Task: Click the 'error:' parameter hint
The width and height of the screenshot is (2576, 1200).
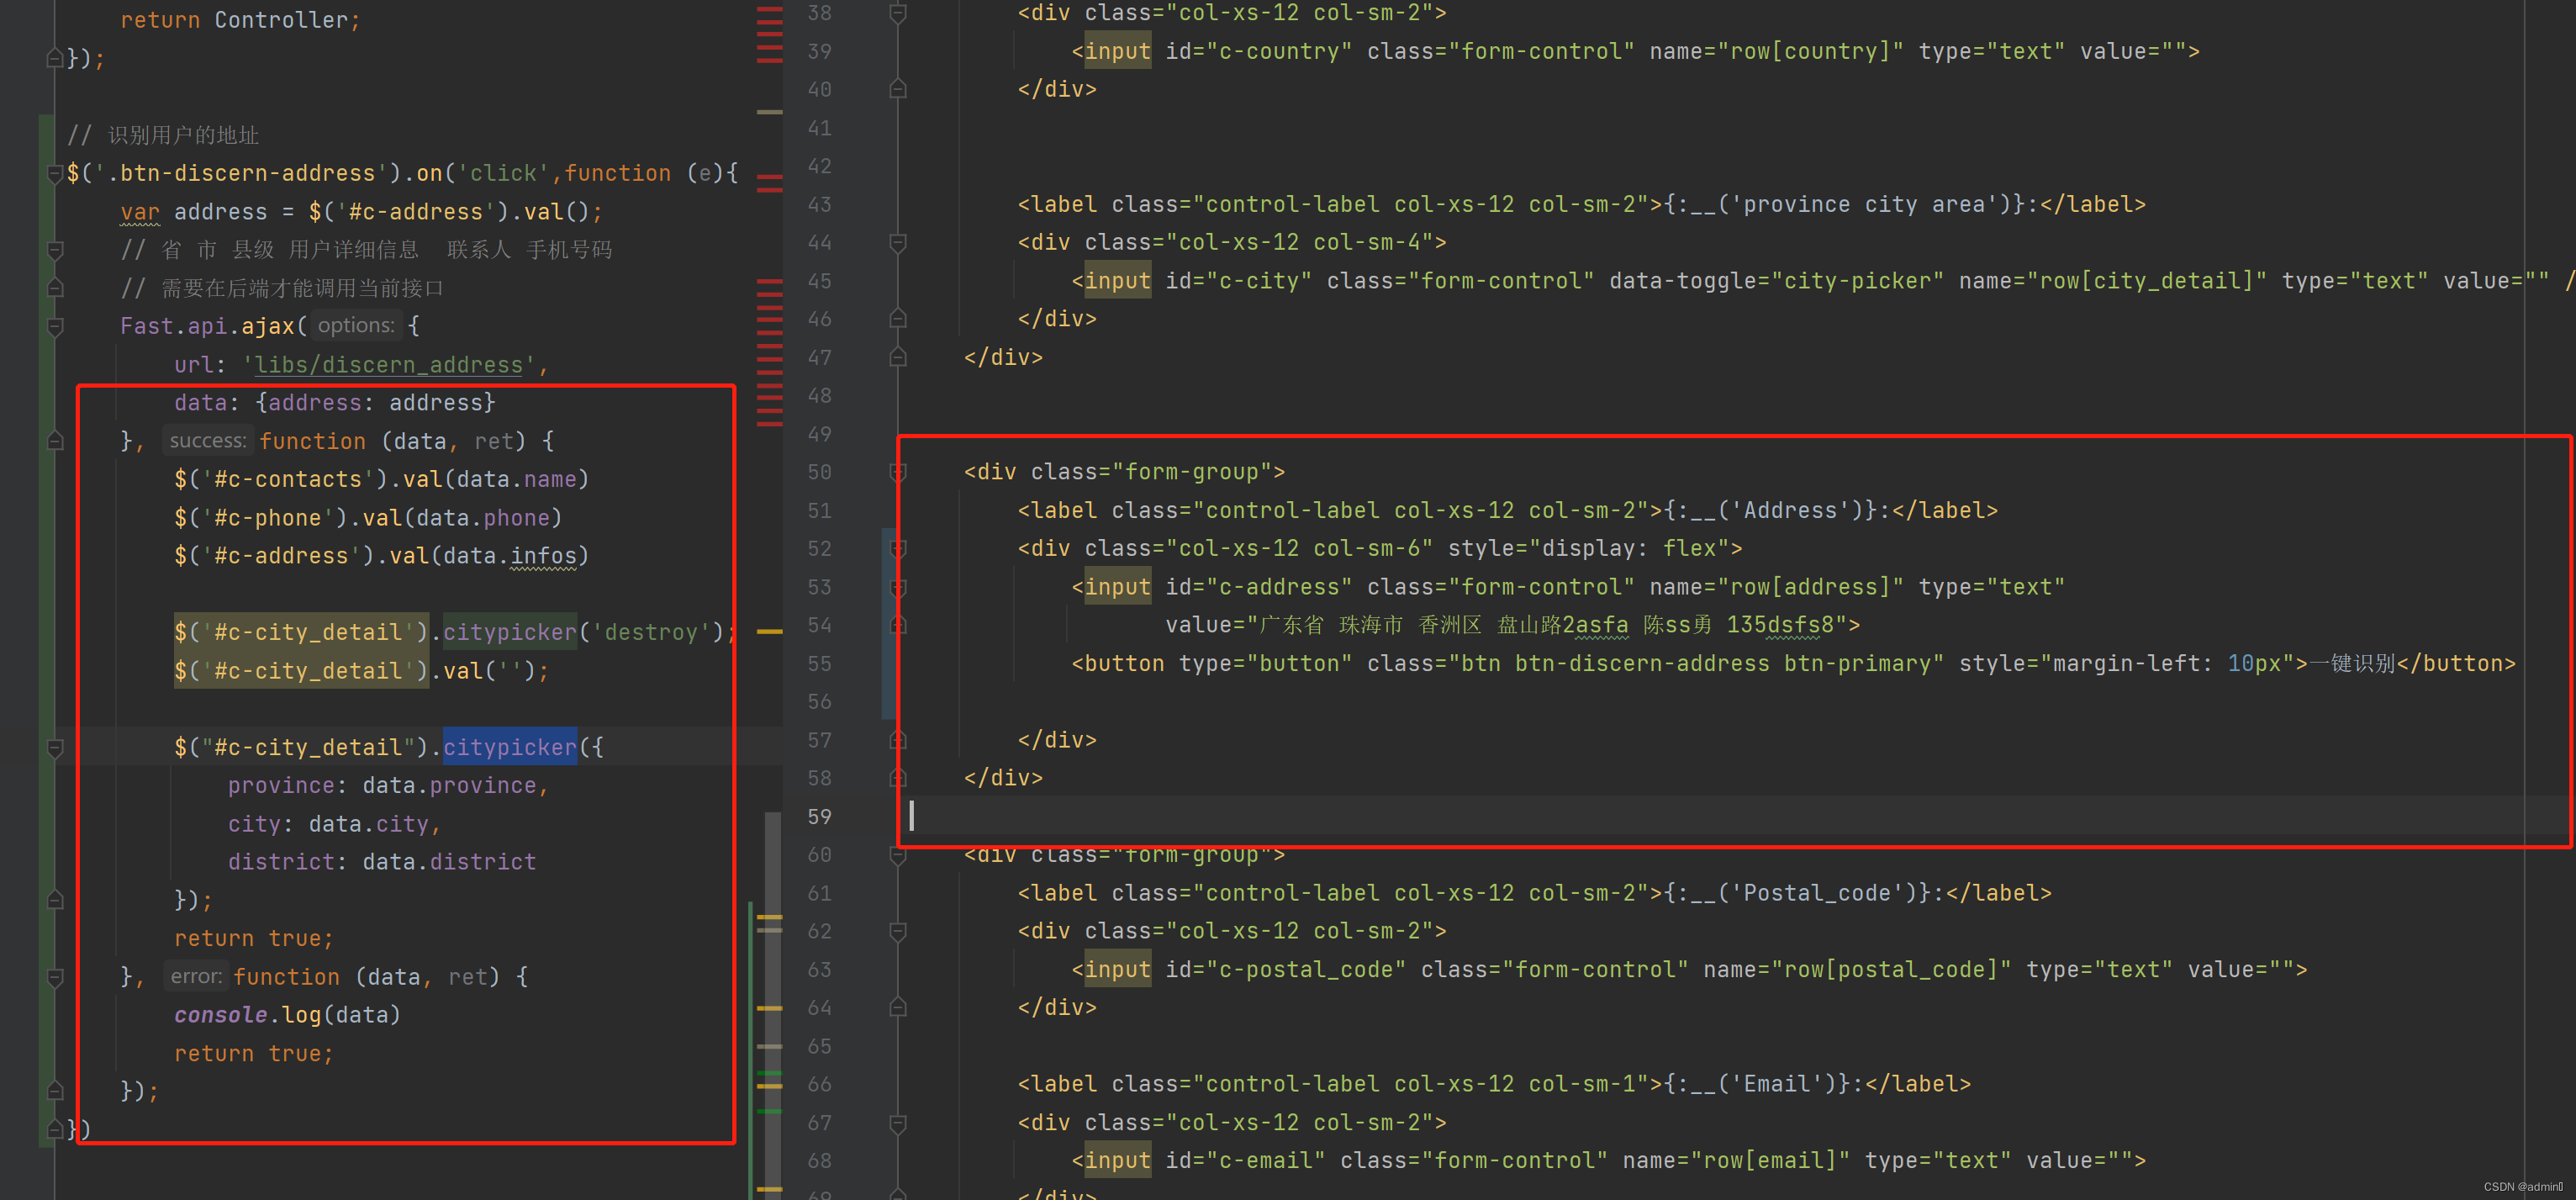Action: tap(196, 977)
